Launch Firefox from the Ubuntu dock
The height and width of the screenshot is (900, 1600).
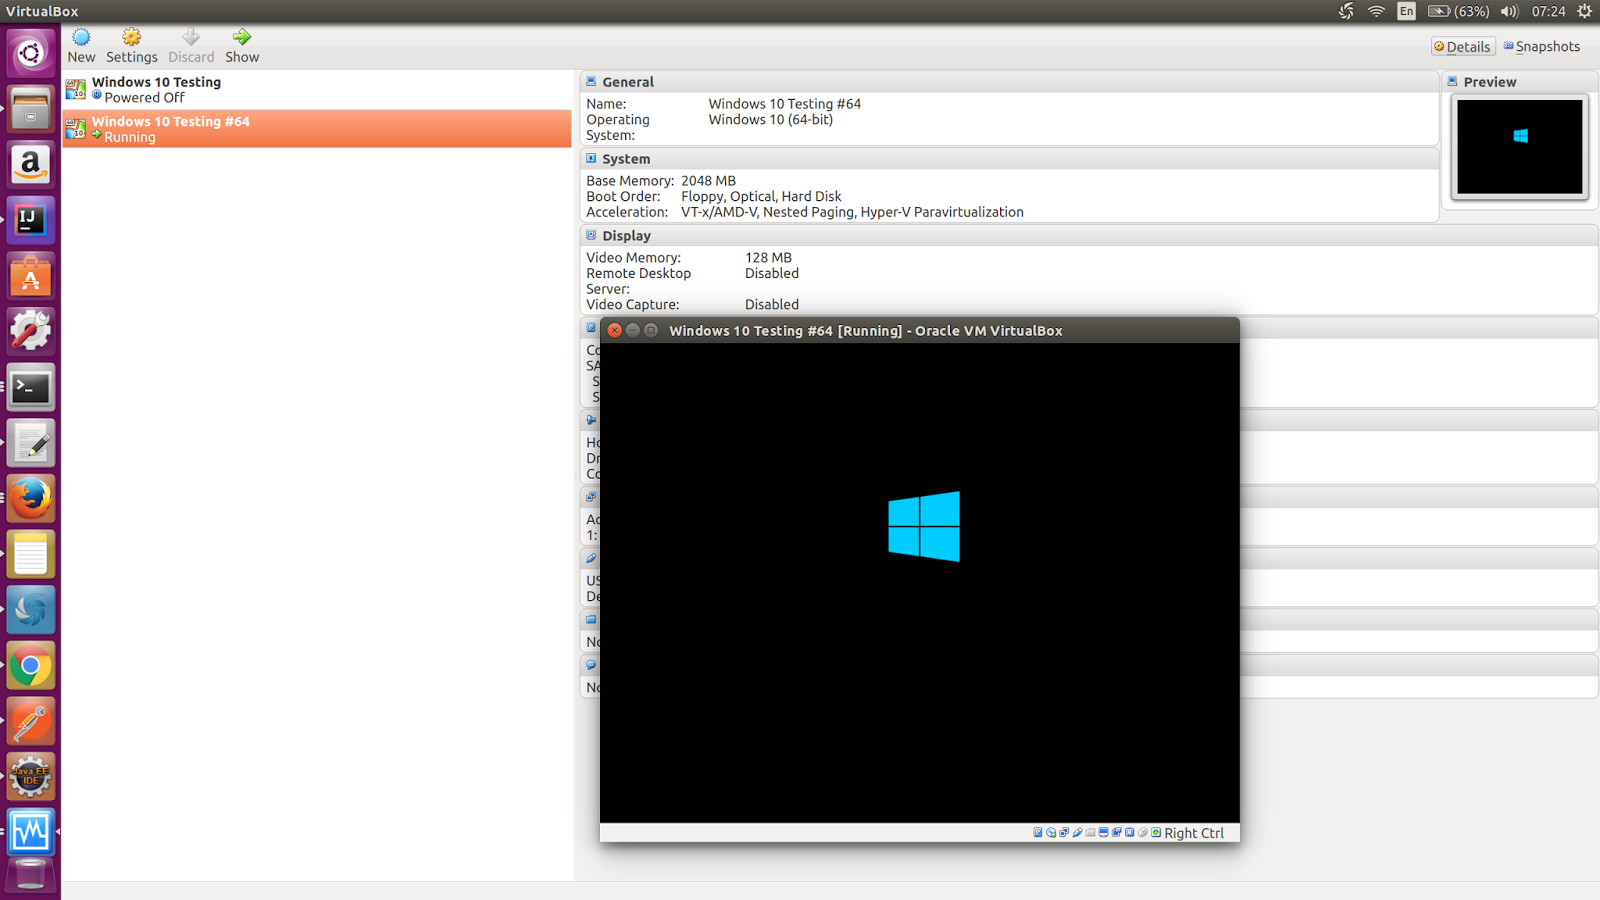pyautogui.click(x=30, y=498)
